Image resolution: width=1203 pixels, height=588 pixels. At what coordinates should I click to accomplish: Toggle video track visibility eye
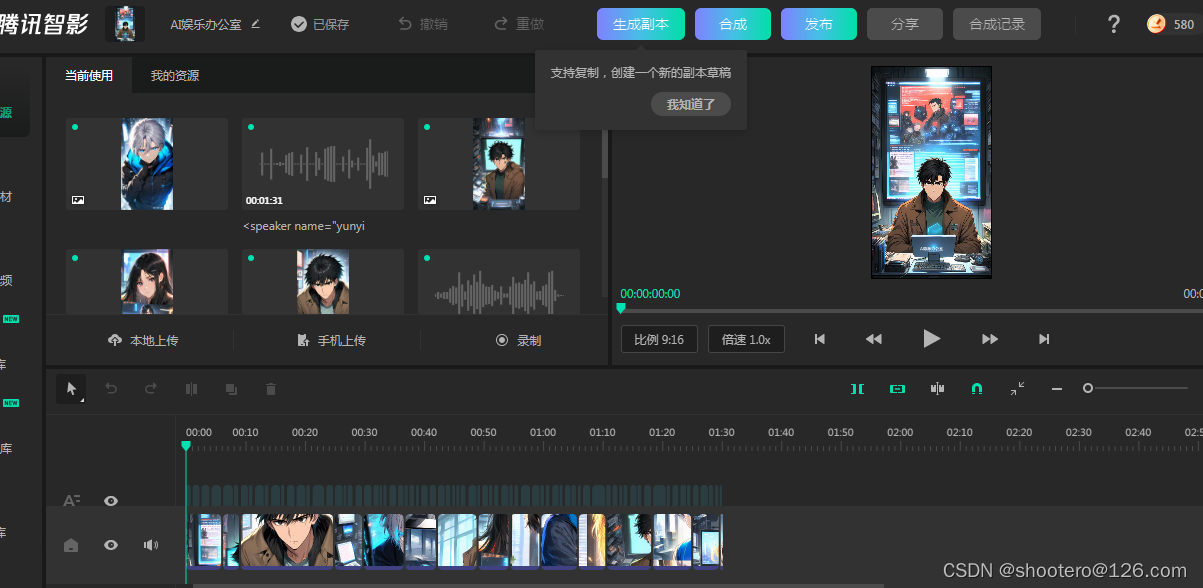coord(111,545)
